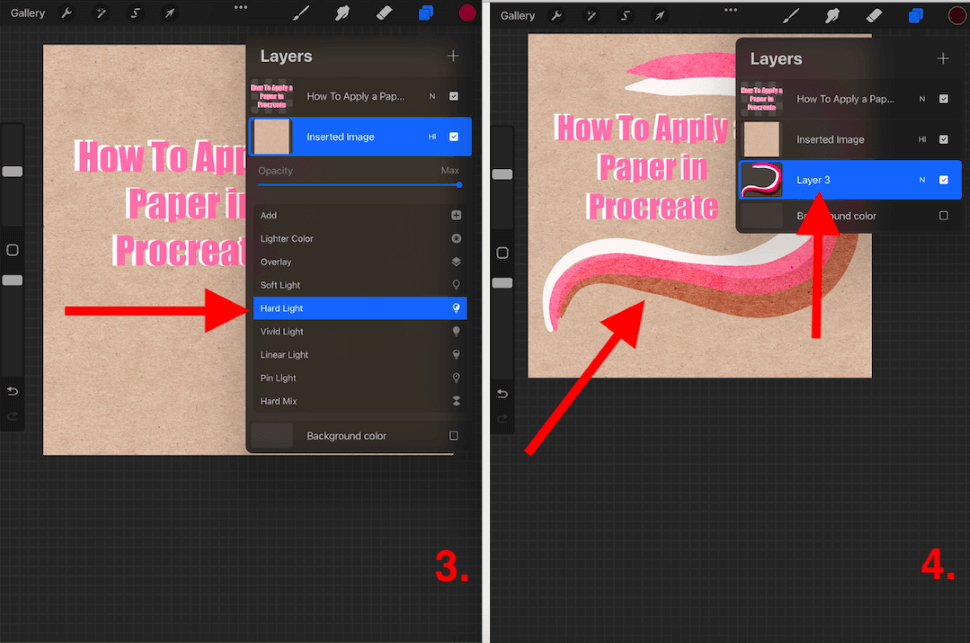Image resolution: width=970 pixels, height=643 pixels.
Task: Select the Transform arrow tool in left screenshot
Action: point(169,13)
